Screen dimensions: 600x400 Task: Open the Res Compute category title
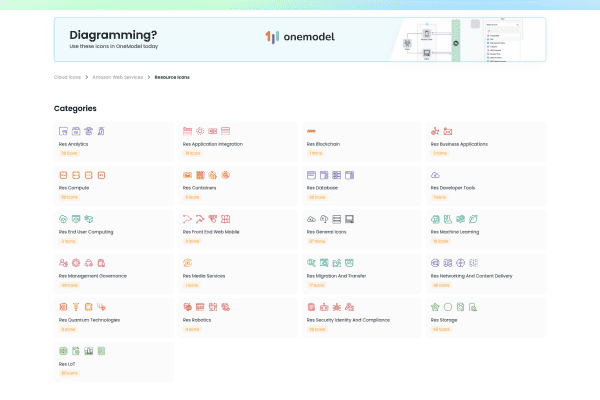point(74,188)
